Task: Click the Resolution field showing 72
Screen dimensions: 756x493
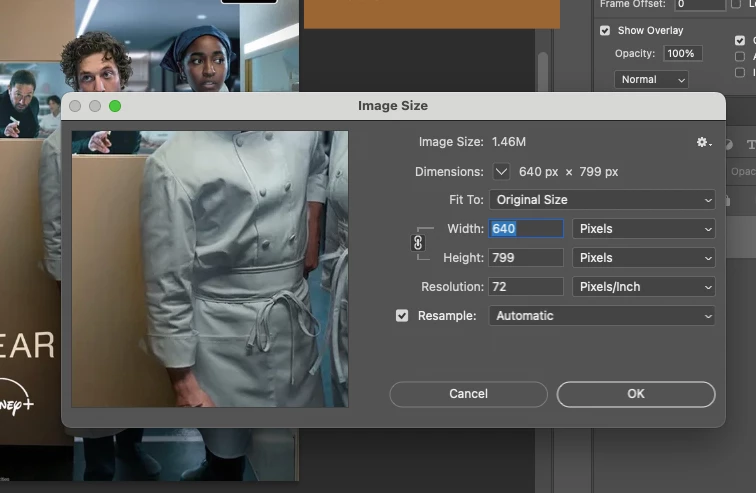Action: click(526, 287)
